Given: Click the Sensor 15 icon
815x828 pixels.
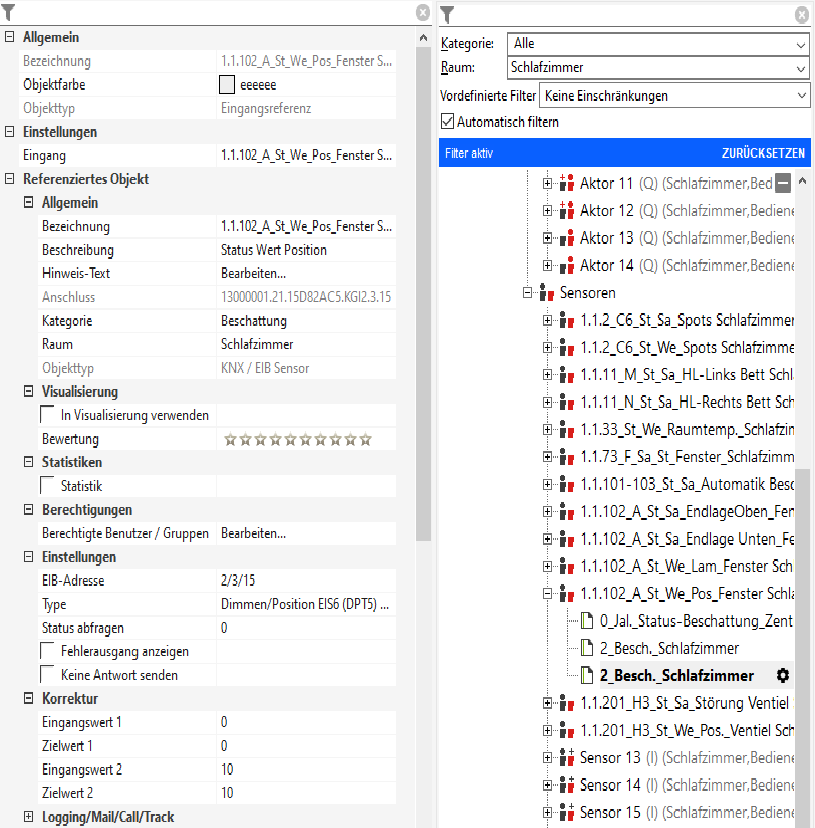Looking at the screenshot, I should (567, 812).
